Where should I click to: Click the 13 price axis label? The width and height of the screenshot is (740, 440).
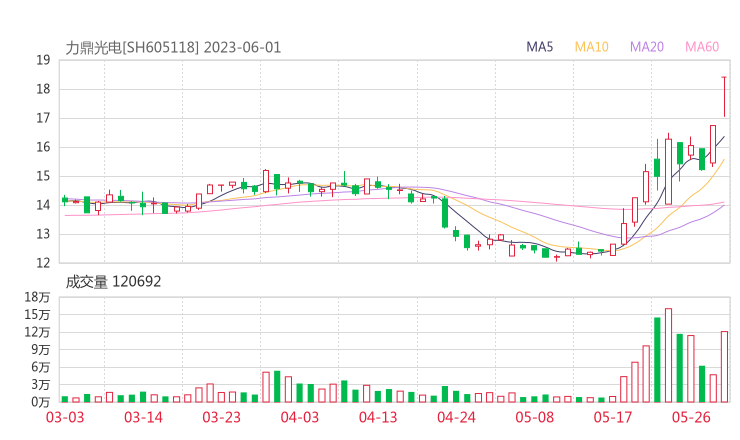point(43,234)
